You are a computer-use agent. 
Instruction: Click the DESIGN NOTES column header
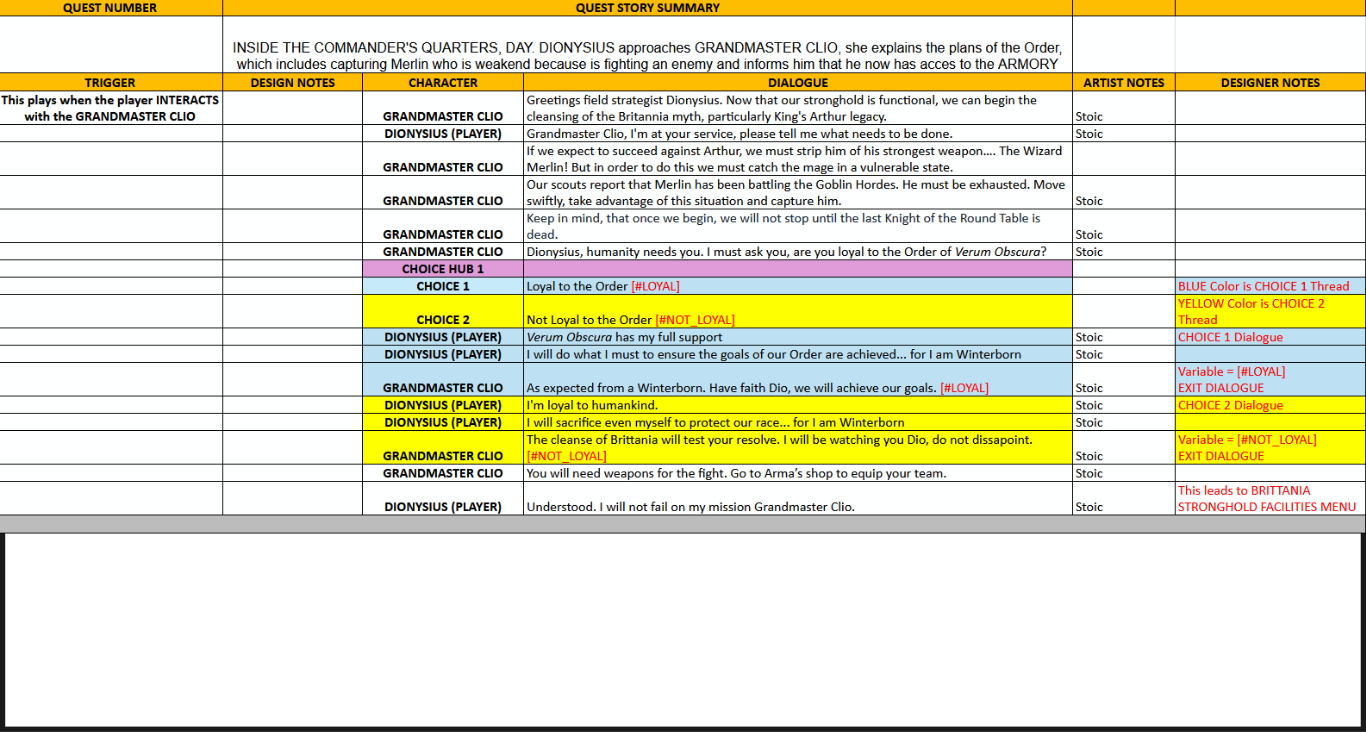click(292, 83)
